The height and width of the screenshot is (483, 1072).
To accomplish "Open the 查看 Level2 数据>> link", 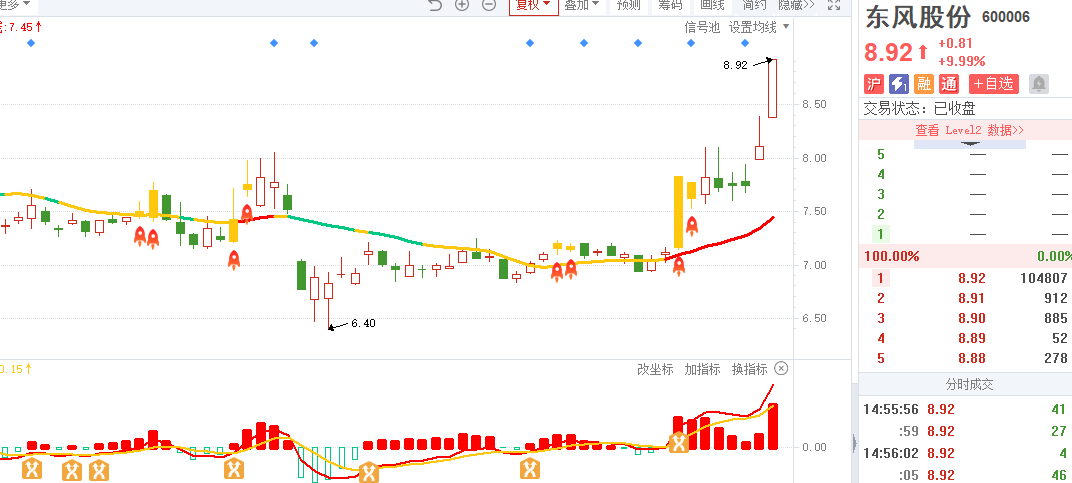I will pyautogui.click(x=969, y=130).
